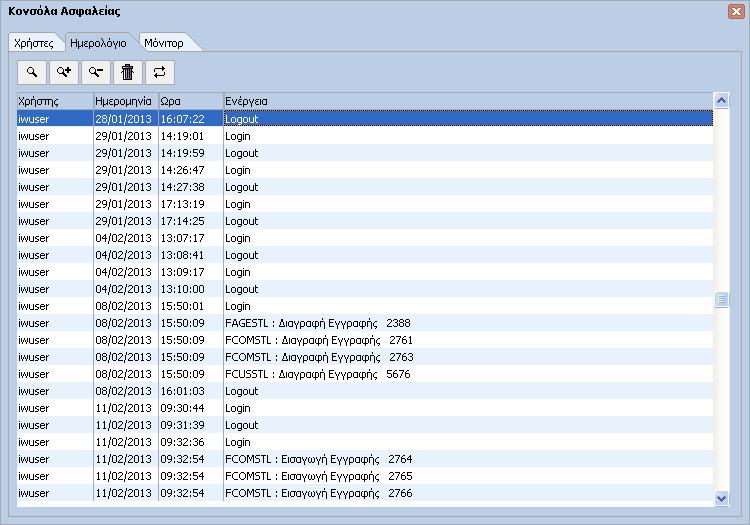
Task: Click the Ενέργεια column header
Action: click(x=468, y=101)
